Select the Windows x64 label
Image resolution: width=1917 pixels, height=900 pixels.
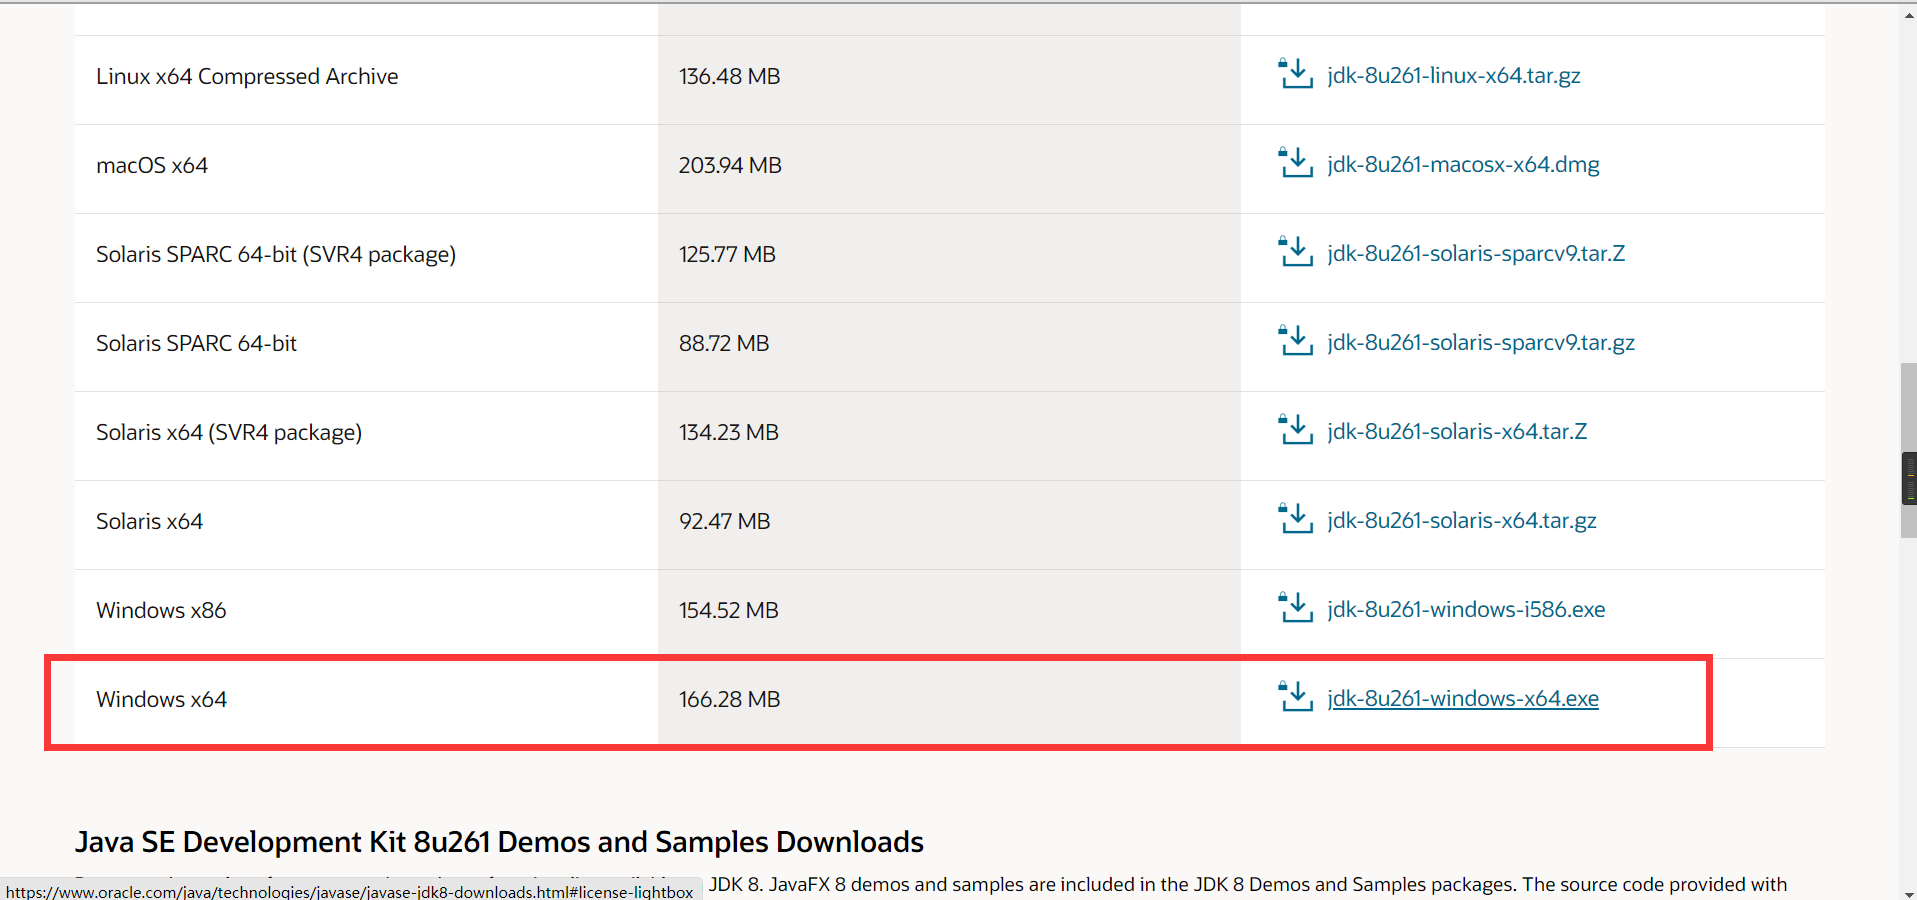[161, 700]
